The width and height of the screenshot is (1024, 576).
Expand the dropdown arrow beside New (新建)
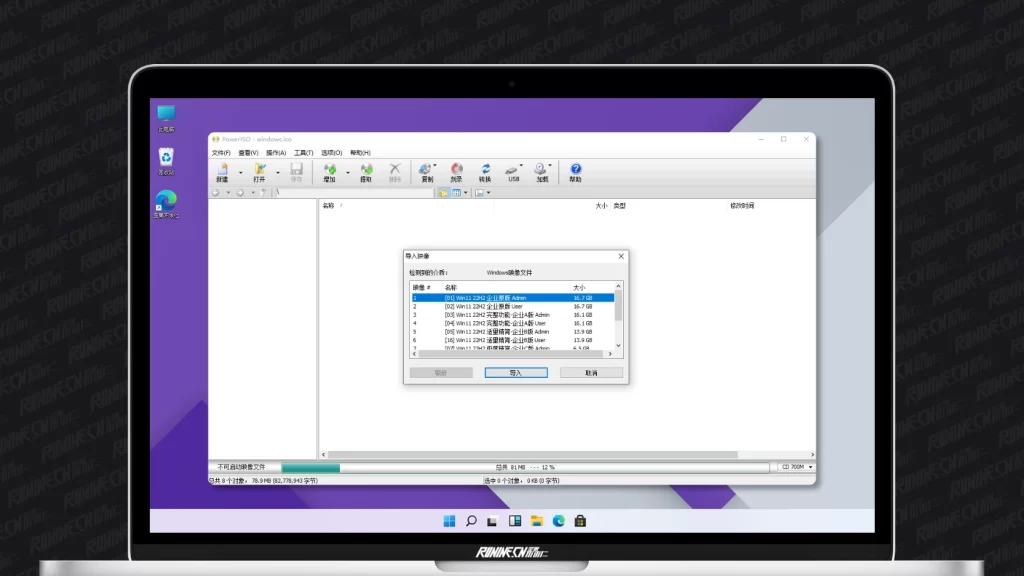click(240, 172)
